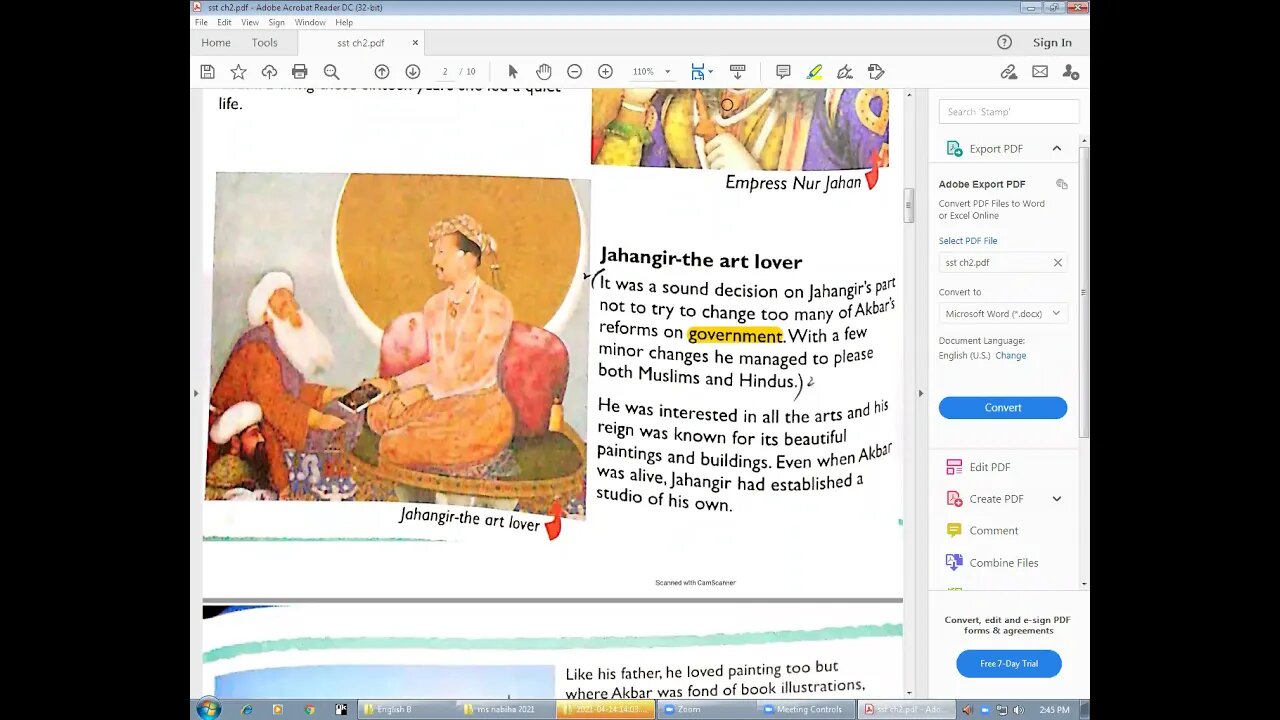Click the Select PDF File link
Viewport: 1280px width, 720px height.
coord(968,241)
